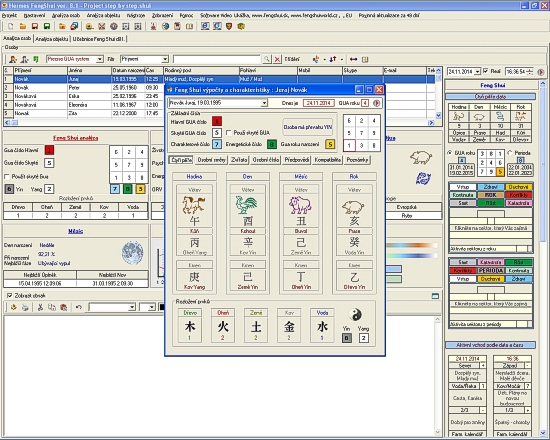
Task: Click the up-down sort arrows icon
Action: point(333,59)
